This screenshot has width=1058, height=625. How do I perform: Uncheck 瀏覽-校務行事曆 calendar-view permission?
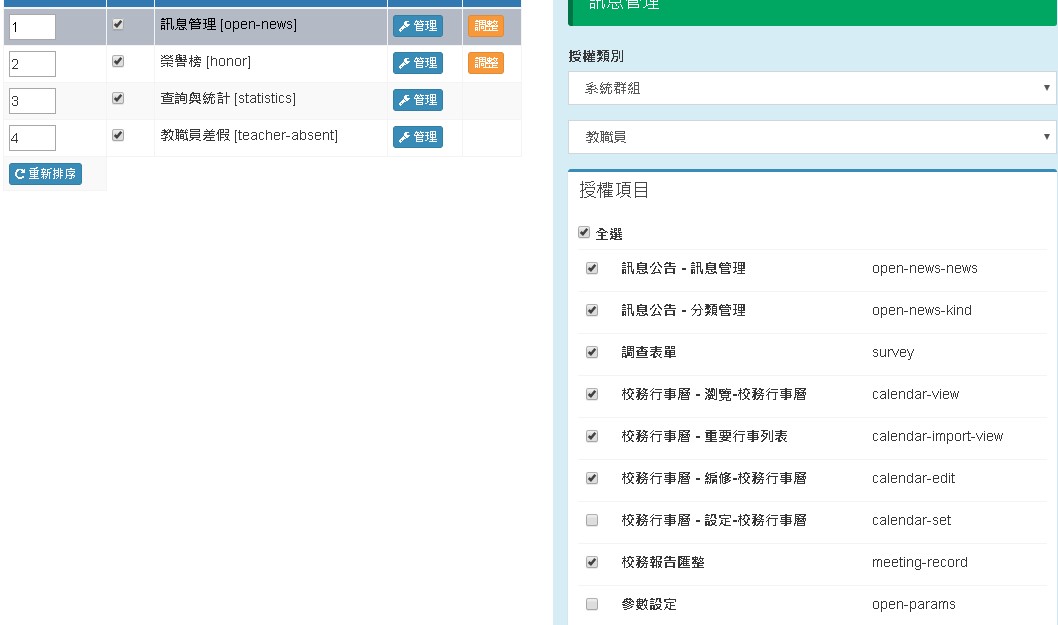(x=592, y=394)
